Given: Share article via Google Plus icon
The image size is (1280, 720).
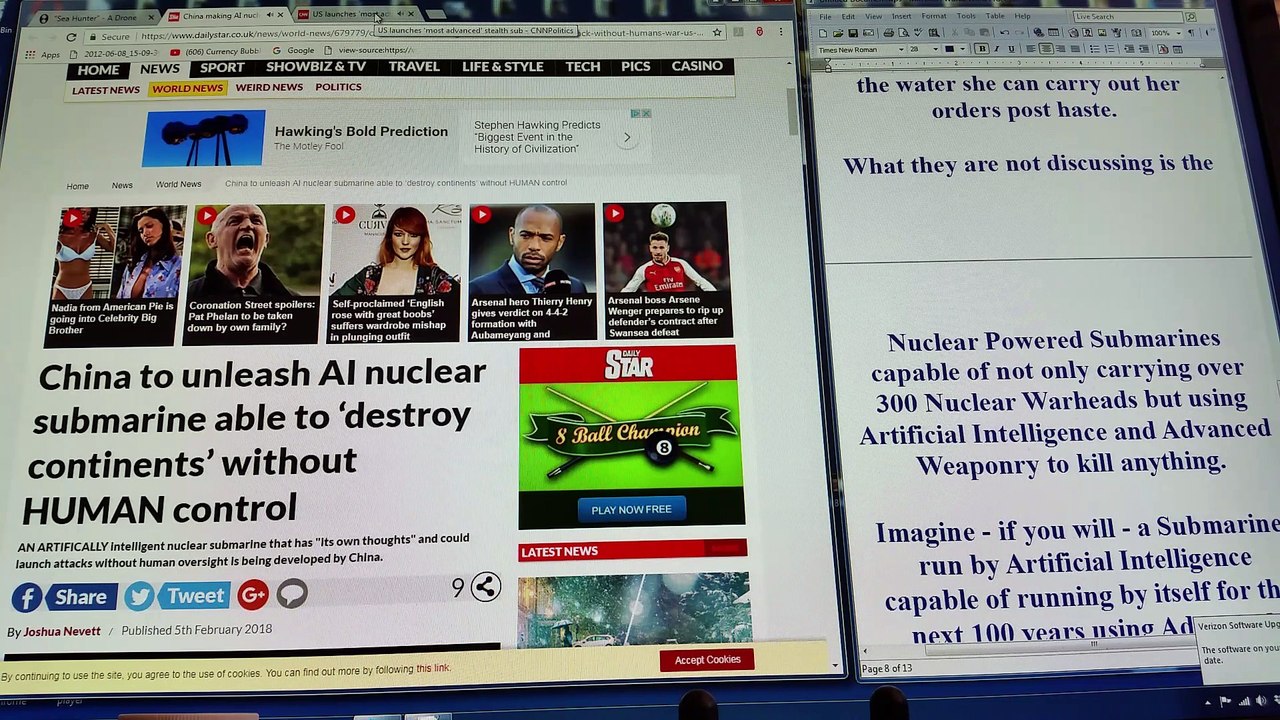Looking at the screenshot, I should (253, 595).
